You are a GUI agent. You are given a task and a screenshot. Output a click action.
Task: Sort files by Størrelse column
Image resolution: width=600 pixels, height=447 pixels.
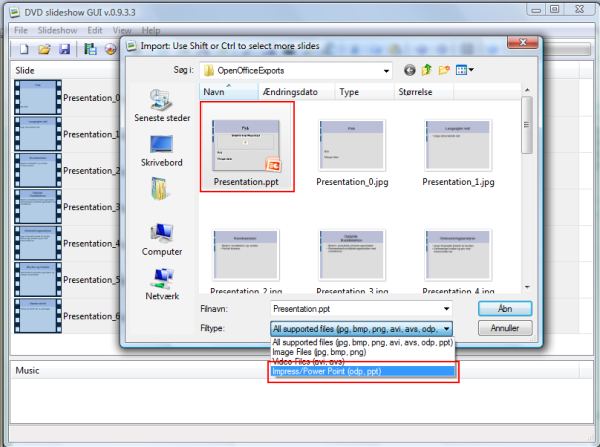point(424,92)
